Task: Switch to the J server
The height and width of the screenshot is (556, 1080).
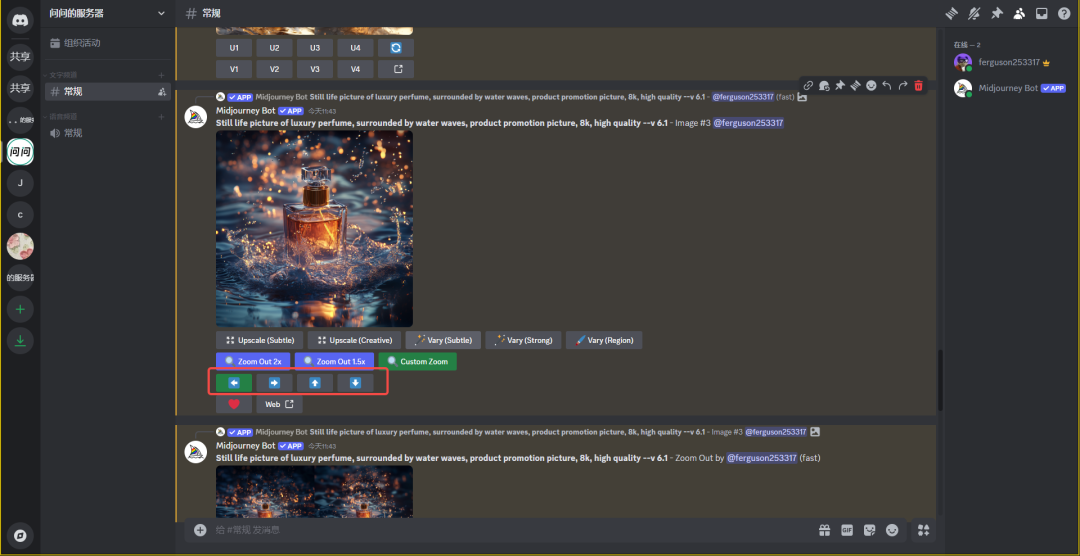Action: (x=20, y=183)
